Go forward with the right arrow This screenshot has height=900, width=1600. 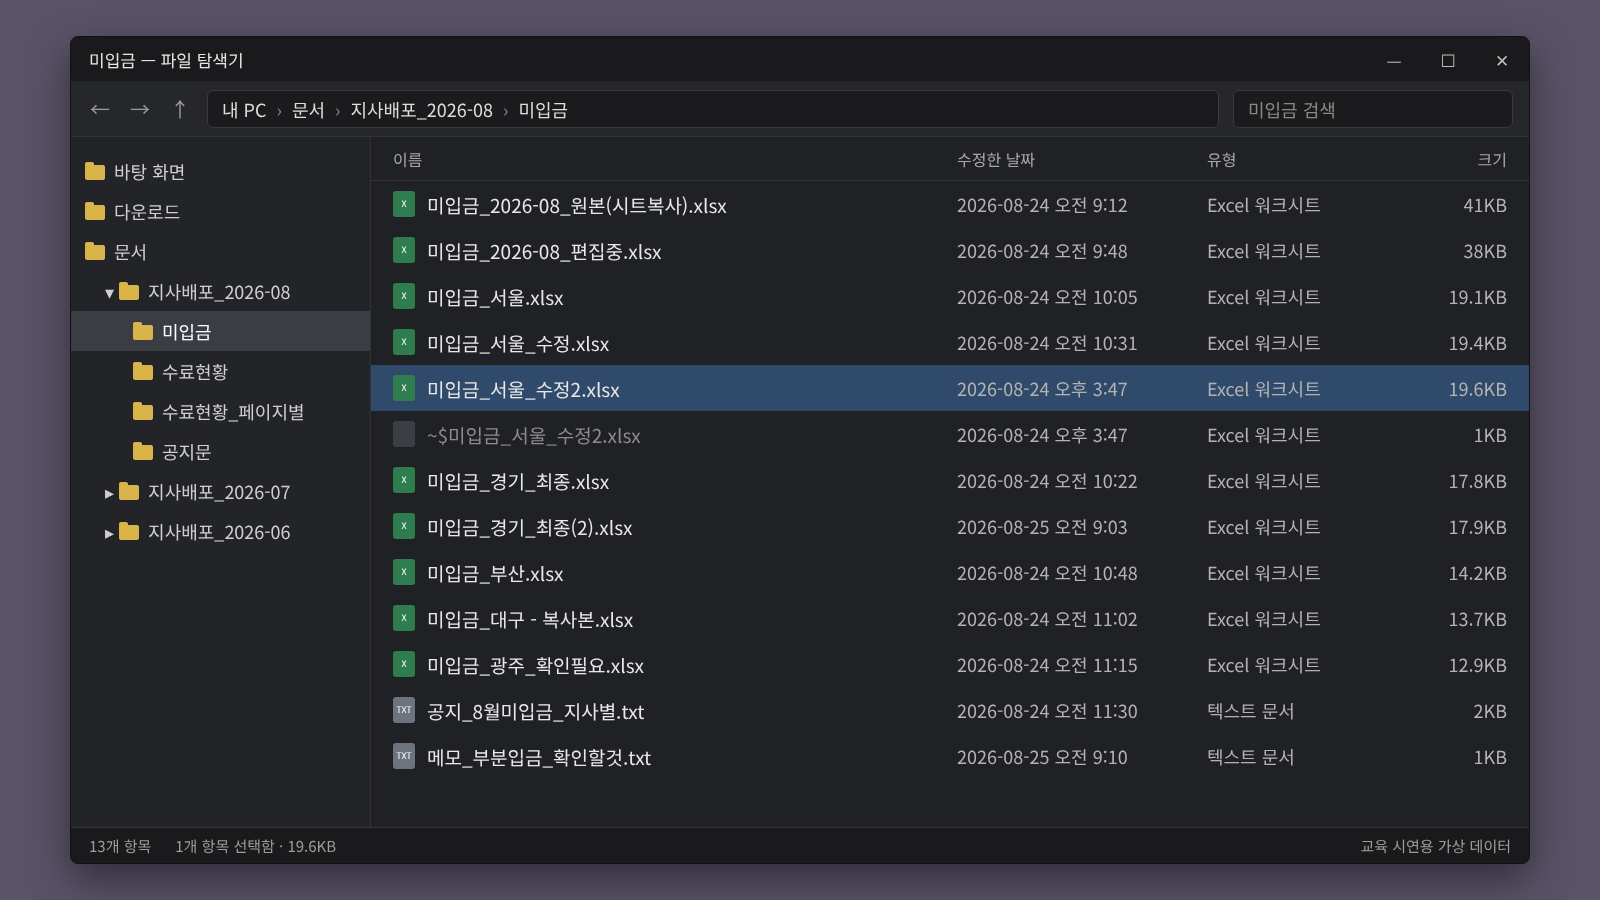click(x=140, y=109)
